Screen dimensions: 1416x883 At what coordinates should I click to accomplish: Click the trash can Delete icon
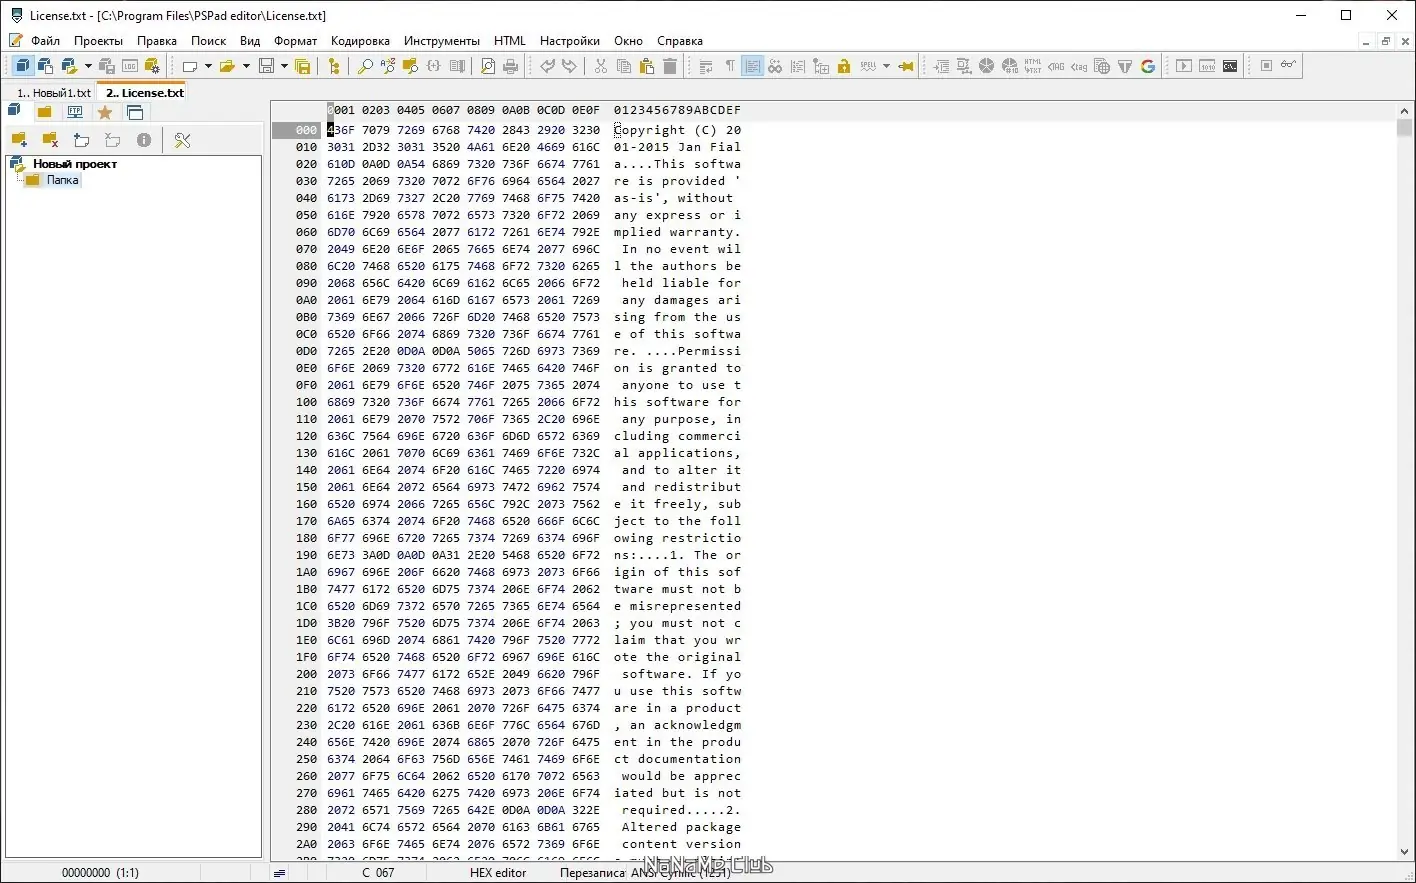(670, 66)
